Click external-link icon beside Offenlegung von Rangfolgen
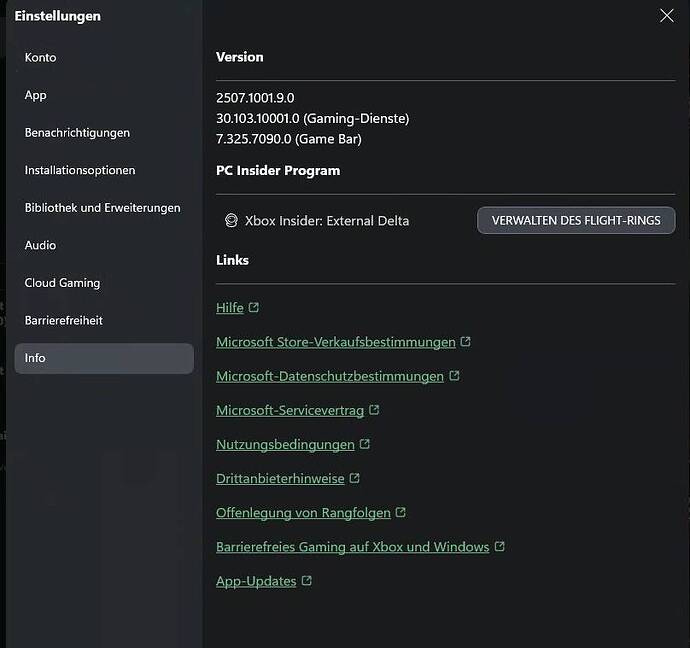The image size is (690, 648). 400,513
